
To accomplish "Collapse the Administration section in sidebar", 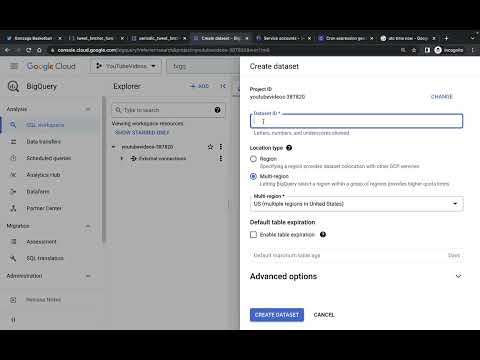I will tap(88, 276).
